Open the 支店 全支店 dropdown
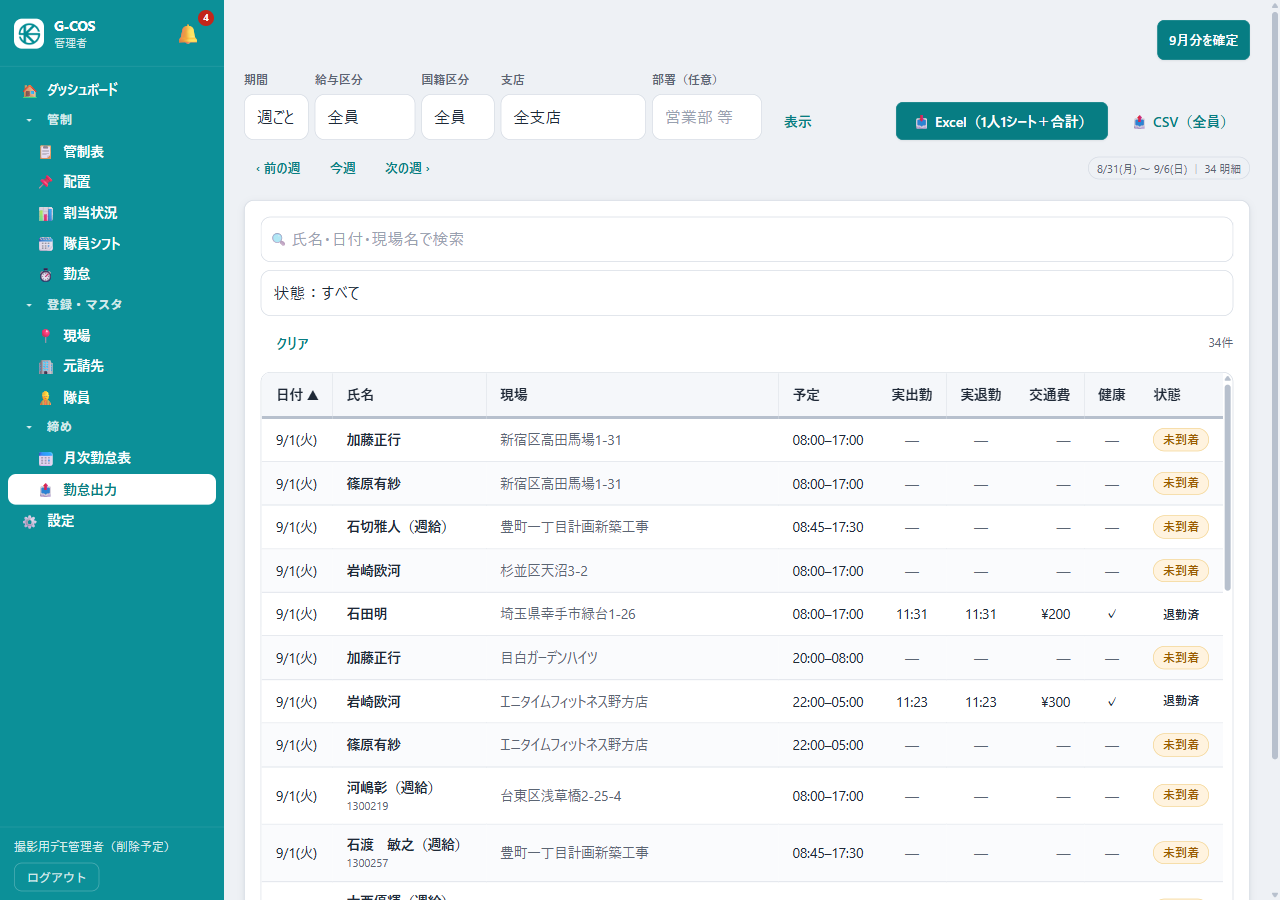Screen dimensions: 1280x900 (x=573, y=117)
